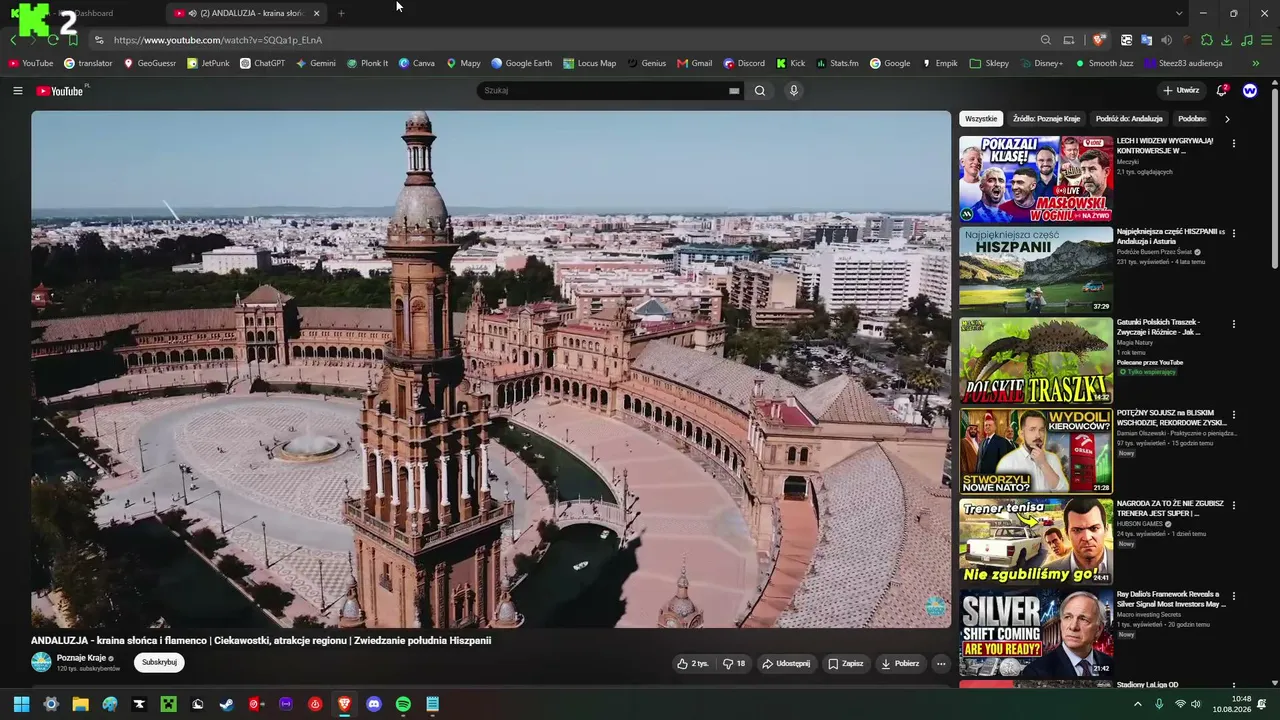Click the YouTube search magnifier button

(760, 91)
